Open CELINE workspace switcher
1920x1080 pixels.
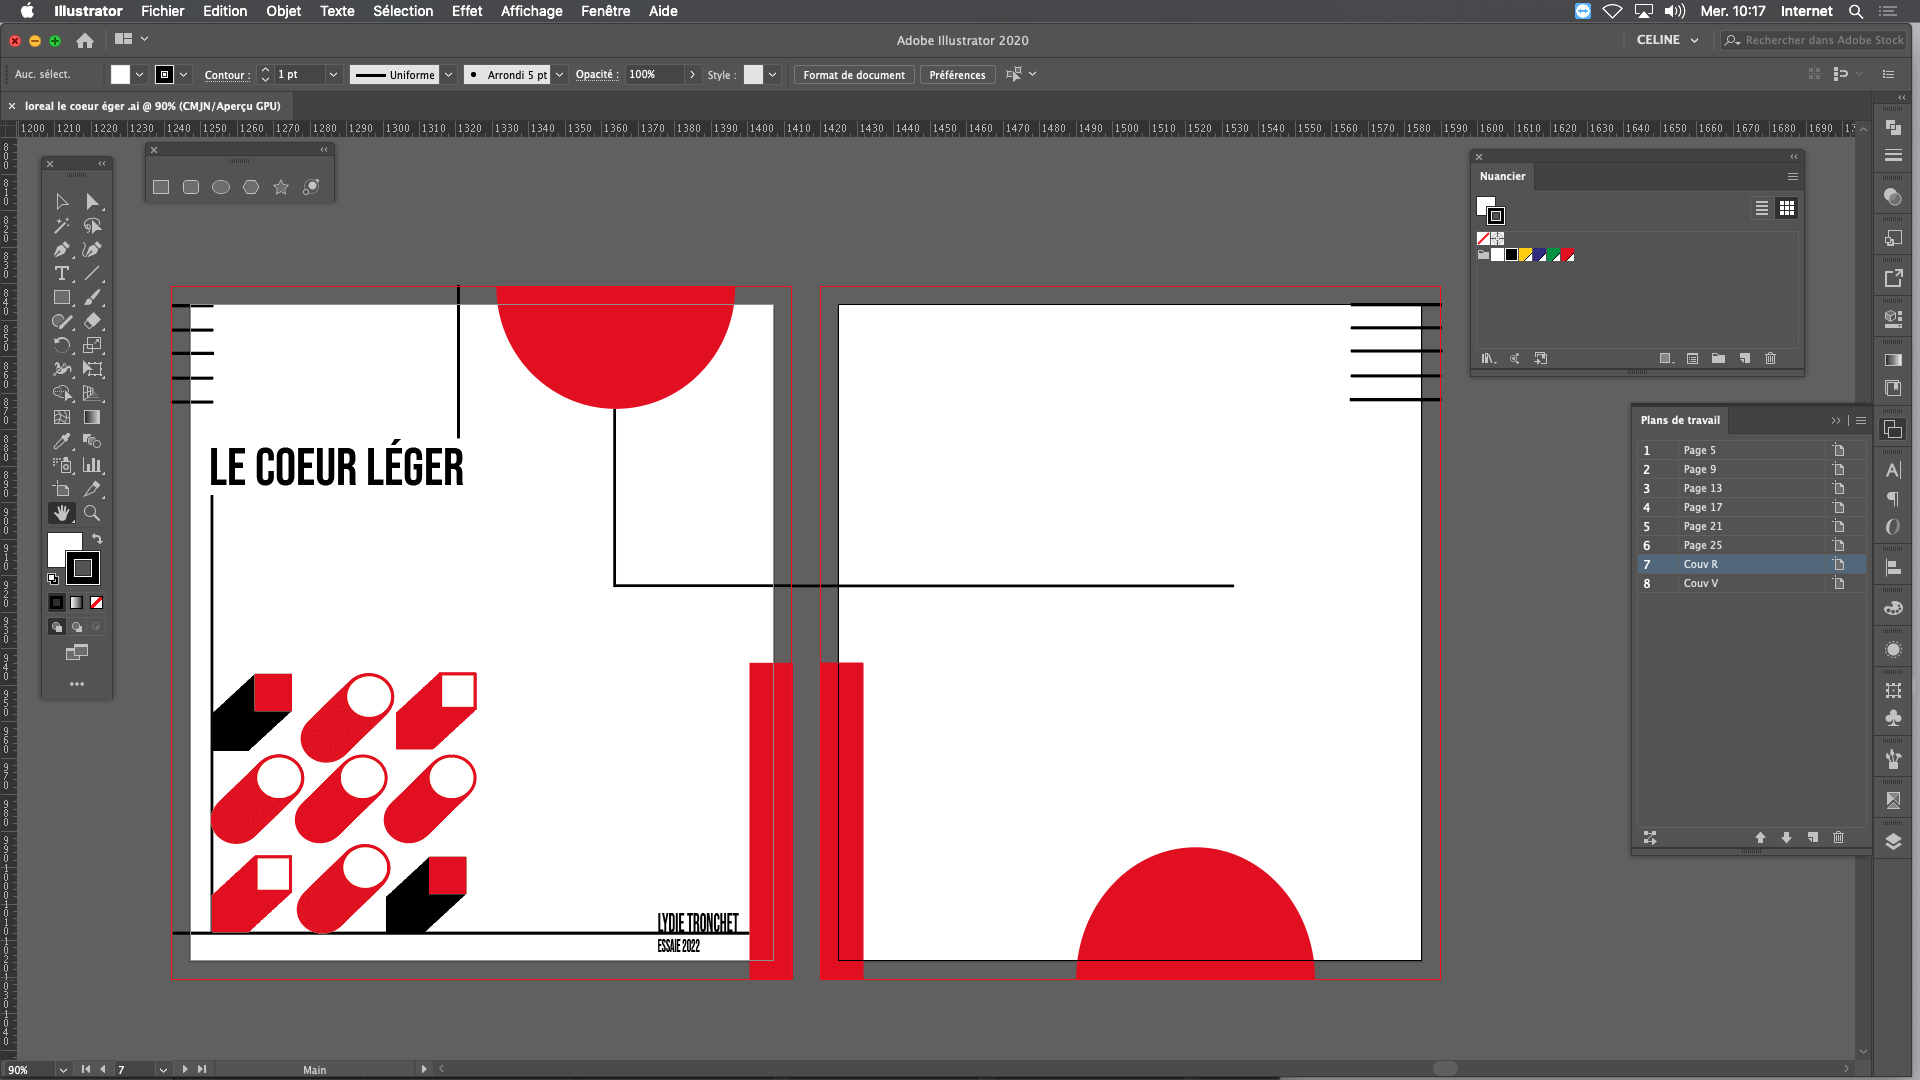[x=1668, y=40]
